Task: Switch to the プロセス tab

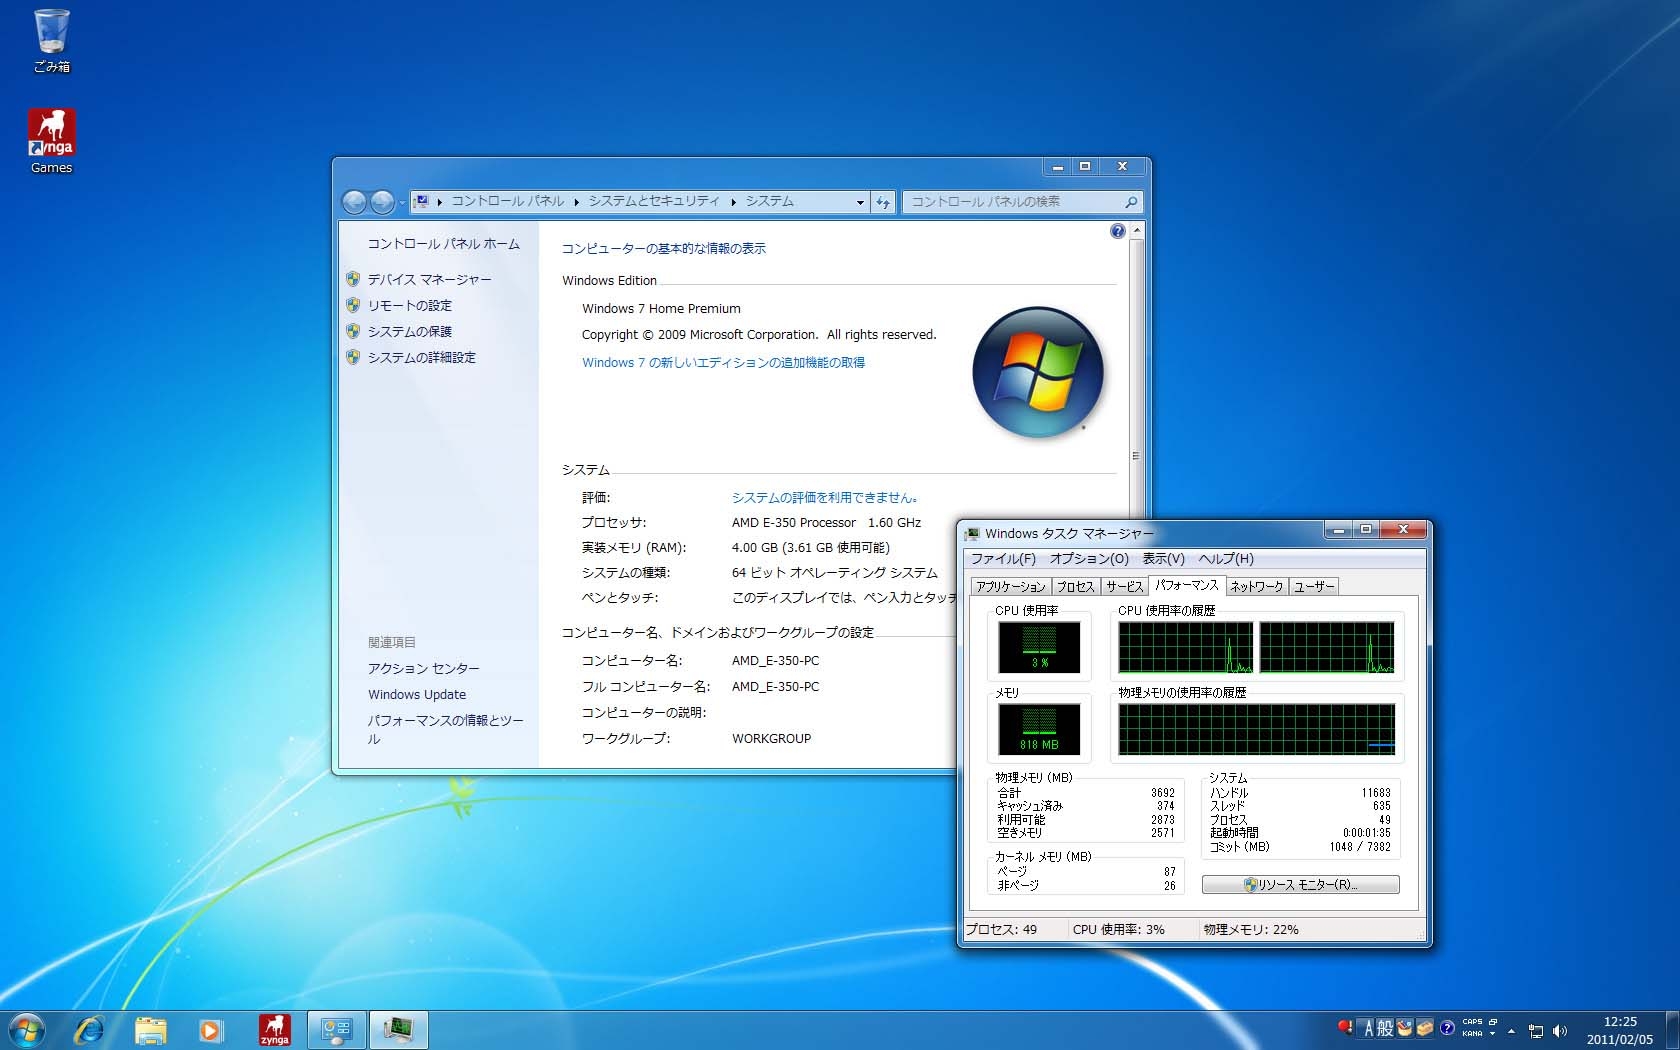Action: [1075, 587]
